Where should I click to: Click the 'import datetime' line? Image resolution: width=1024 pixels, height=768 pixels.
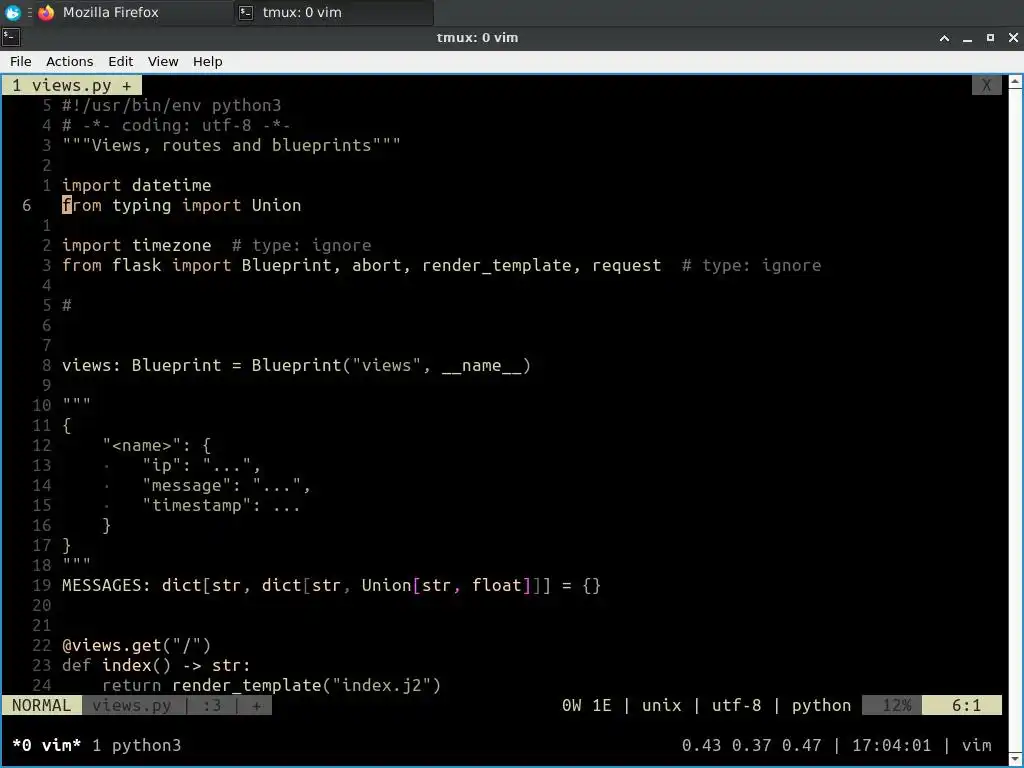click(x=136, y=185)
